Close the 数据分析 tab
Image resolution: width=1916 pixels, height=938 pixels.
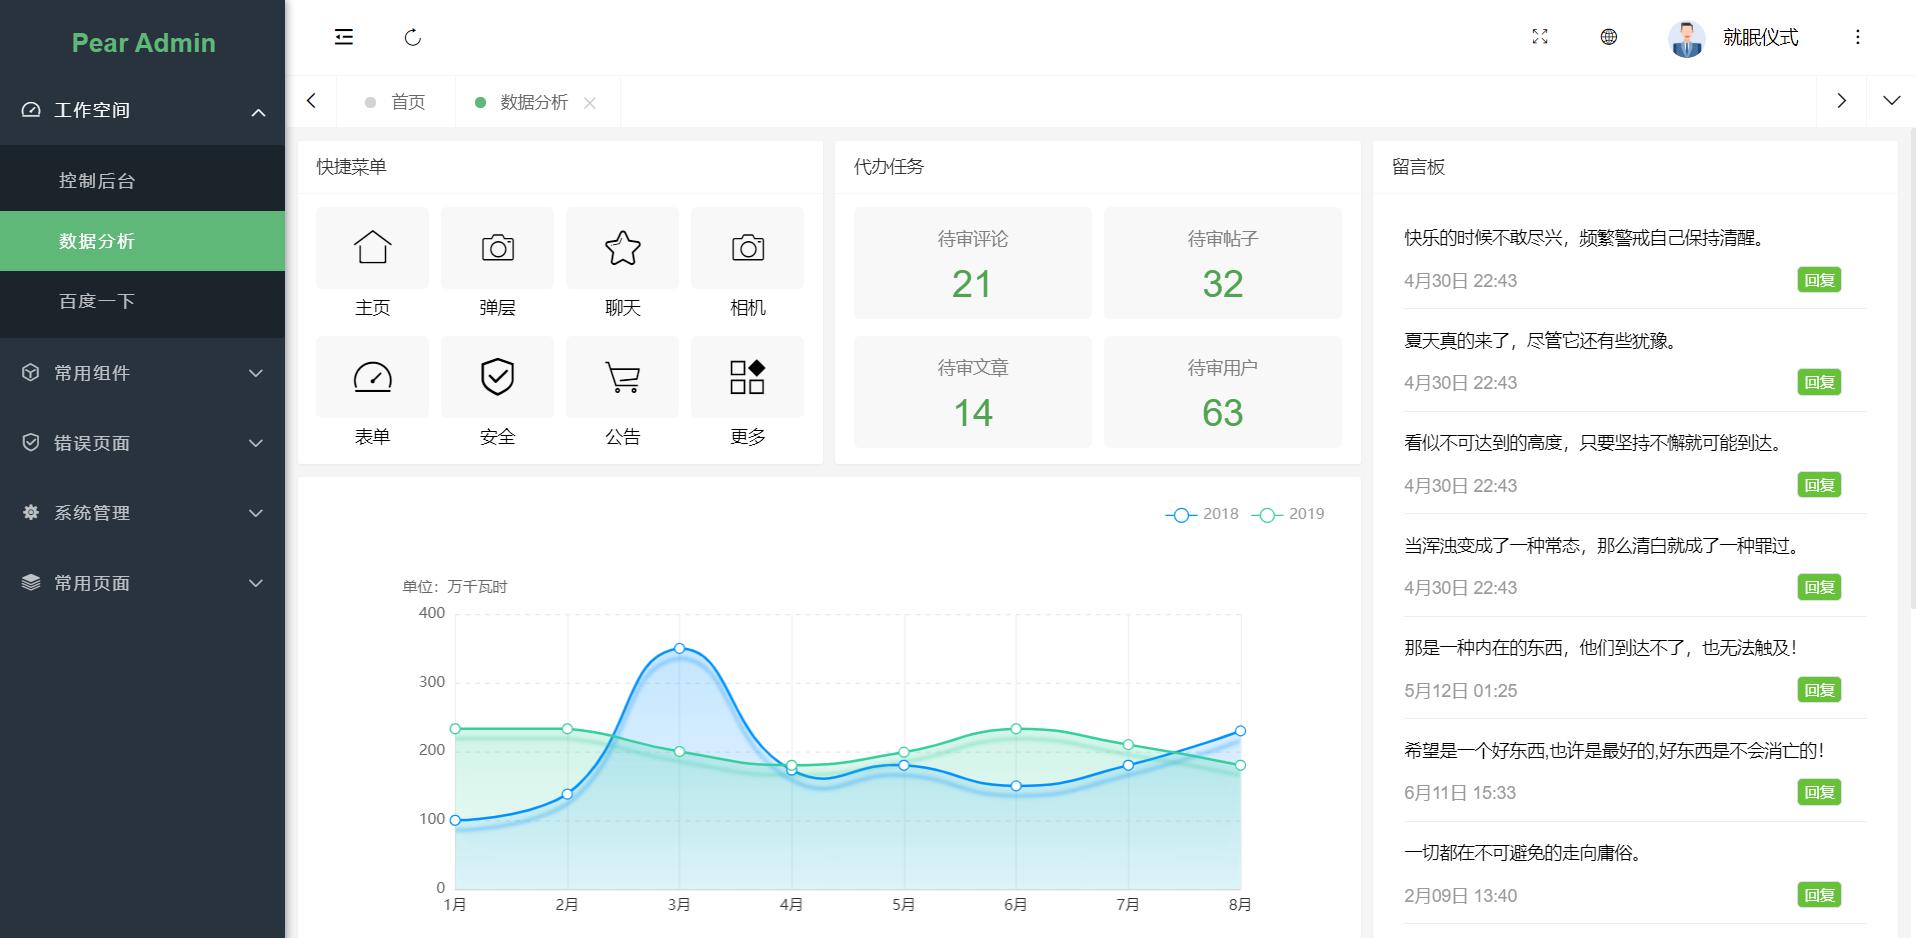pos(590,103)
